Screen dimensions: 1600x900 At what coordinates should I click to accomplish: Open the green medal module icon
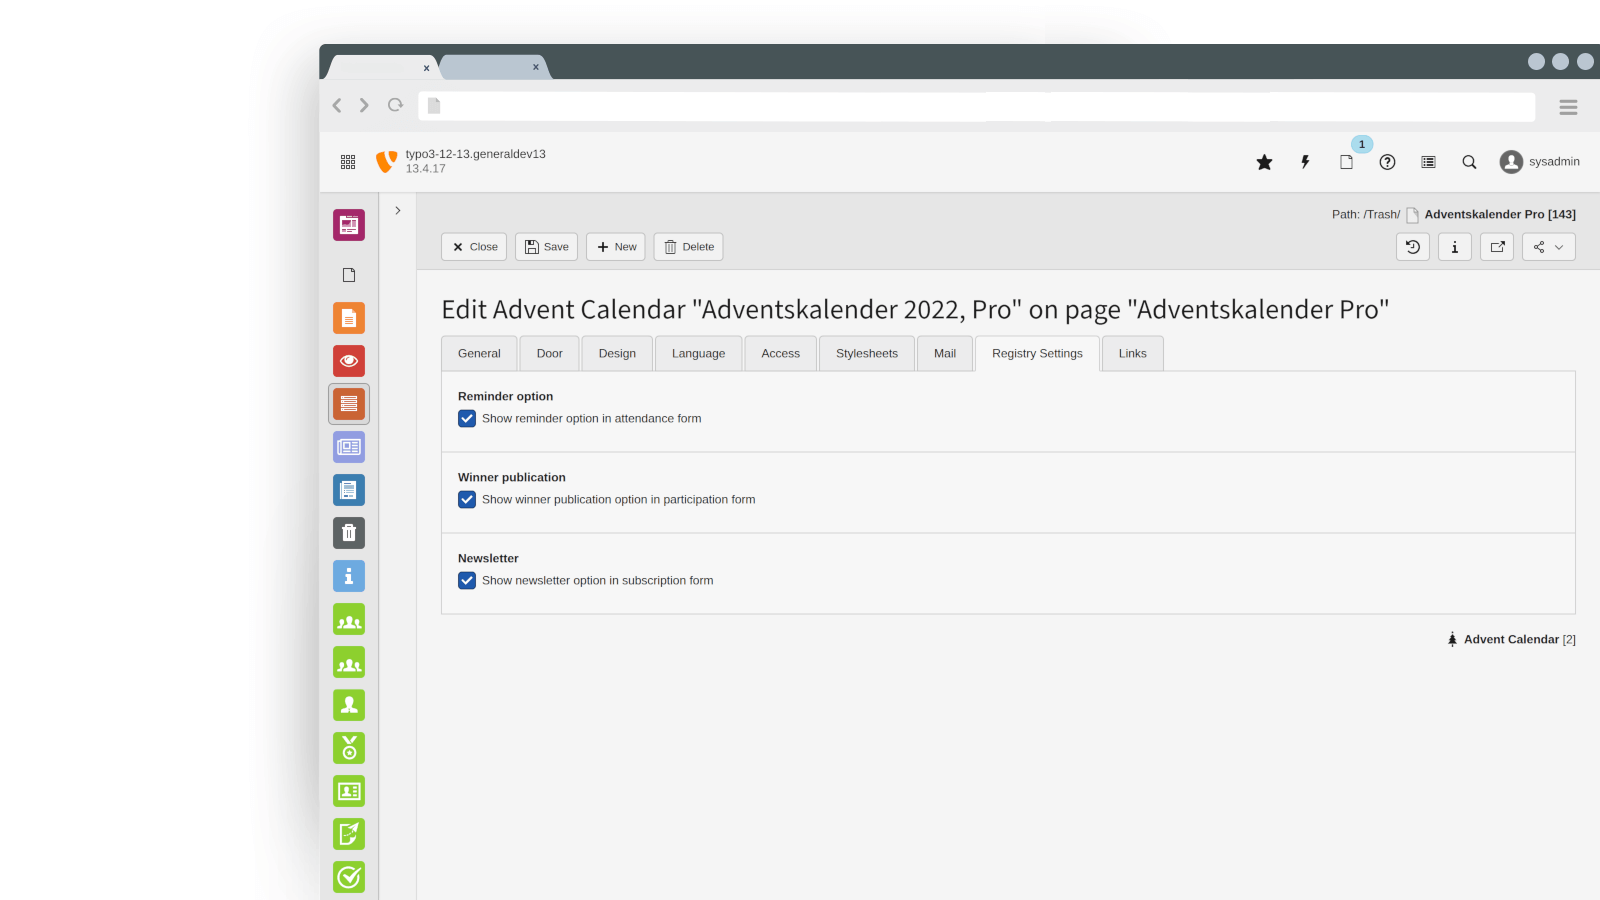(x=349, y=748)
